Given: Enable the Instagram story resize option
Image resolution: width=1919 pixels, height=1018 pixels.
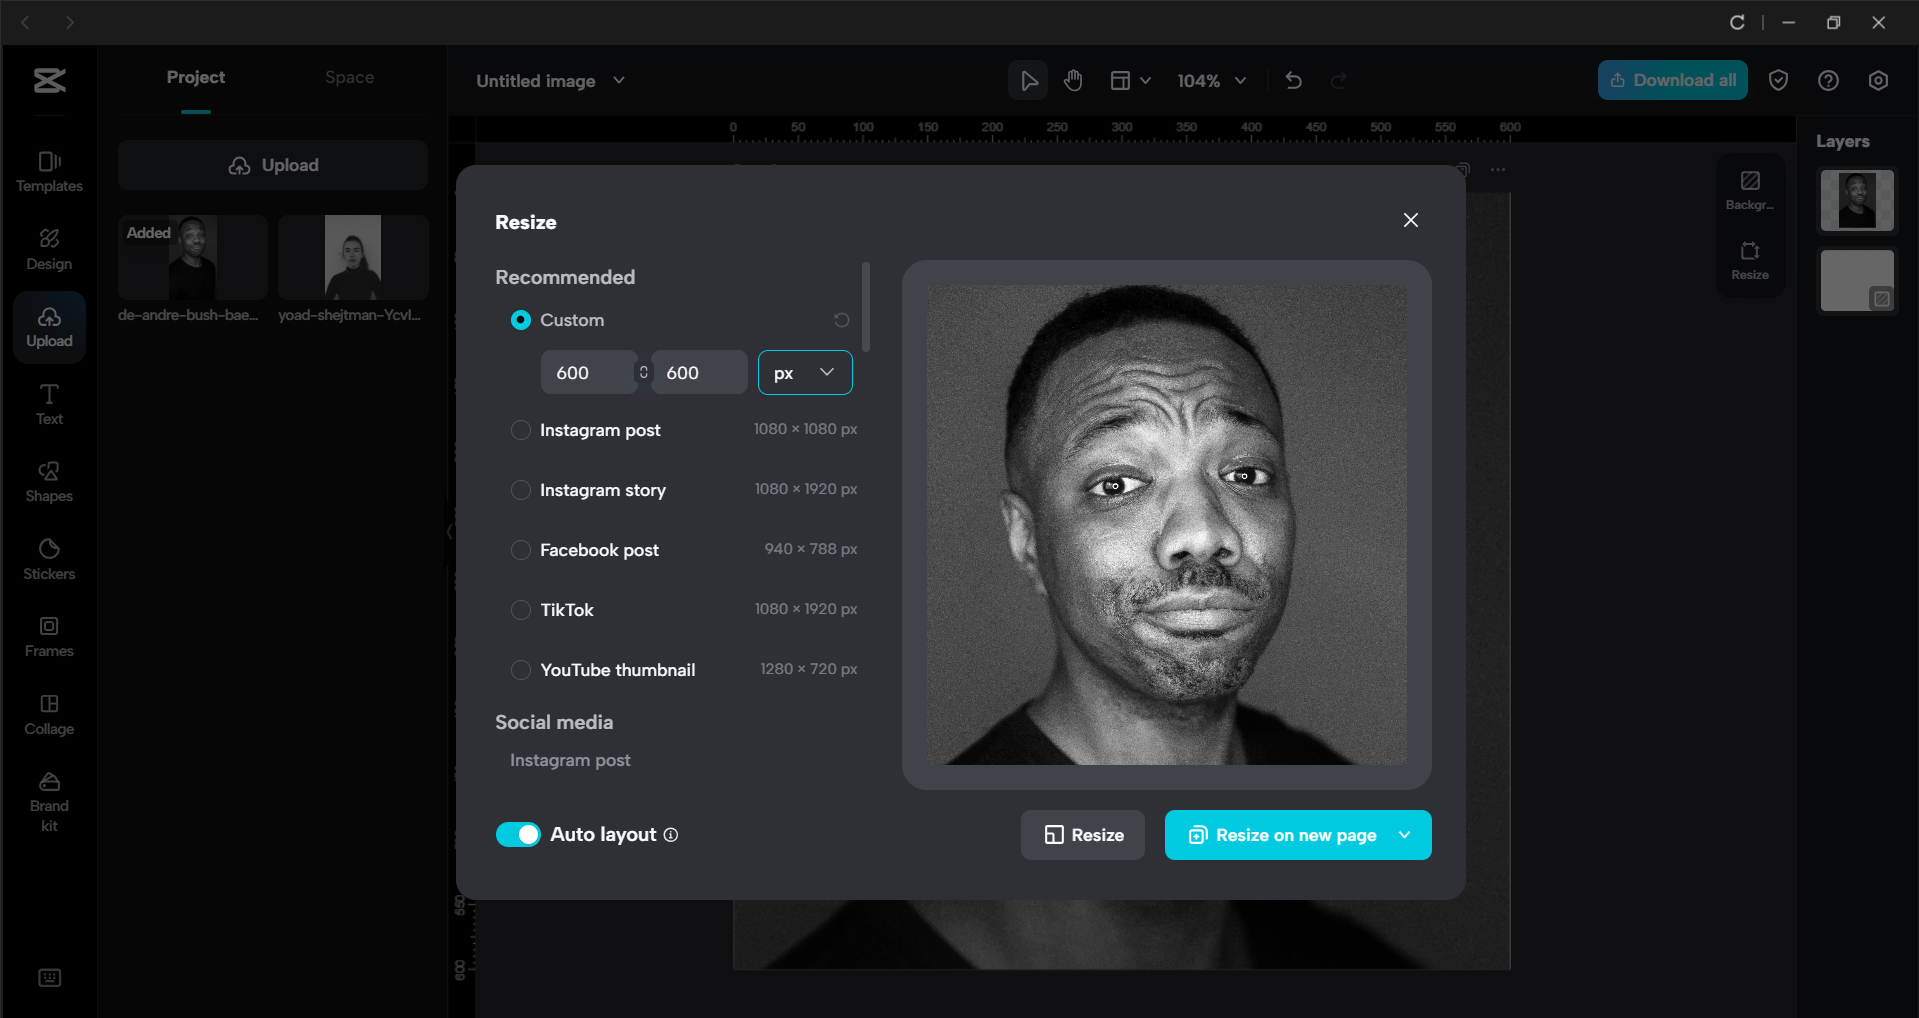Looking at the screenshot, I should point(520,490).
